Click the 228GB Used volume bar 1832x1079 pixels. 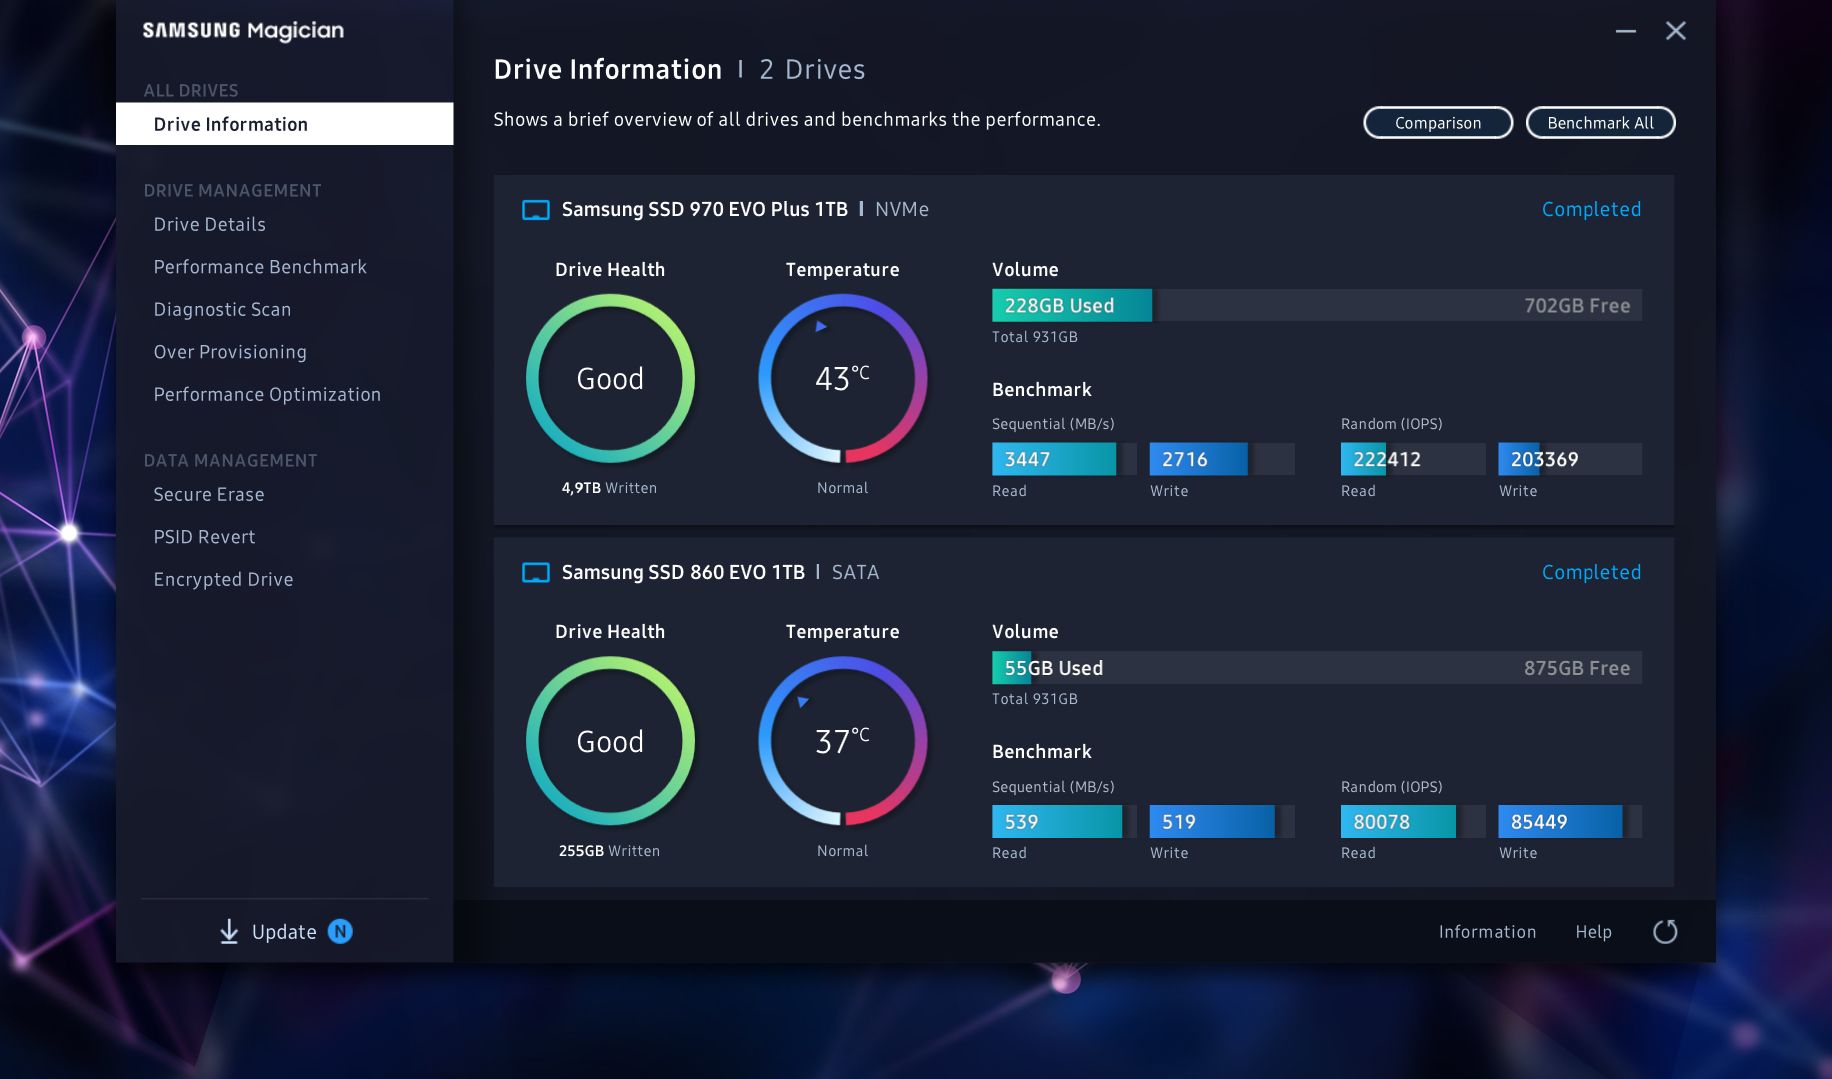click(x=1071, y=306)
